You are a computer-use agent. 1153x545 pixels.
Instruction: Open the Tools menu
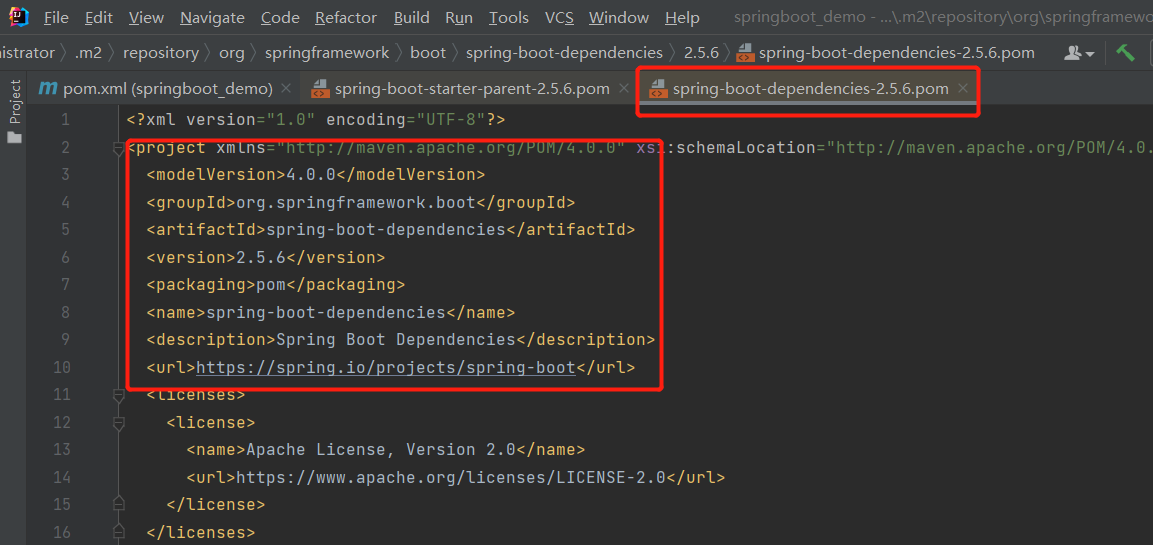pyautogui.click(x=509, y=18)
